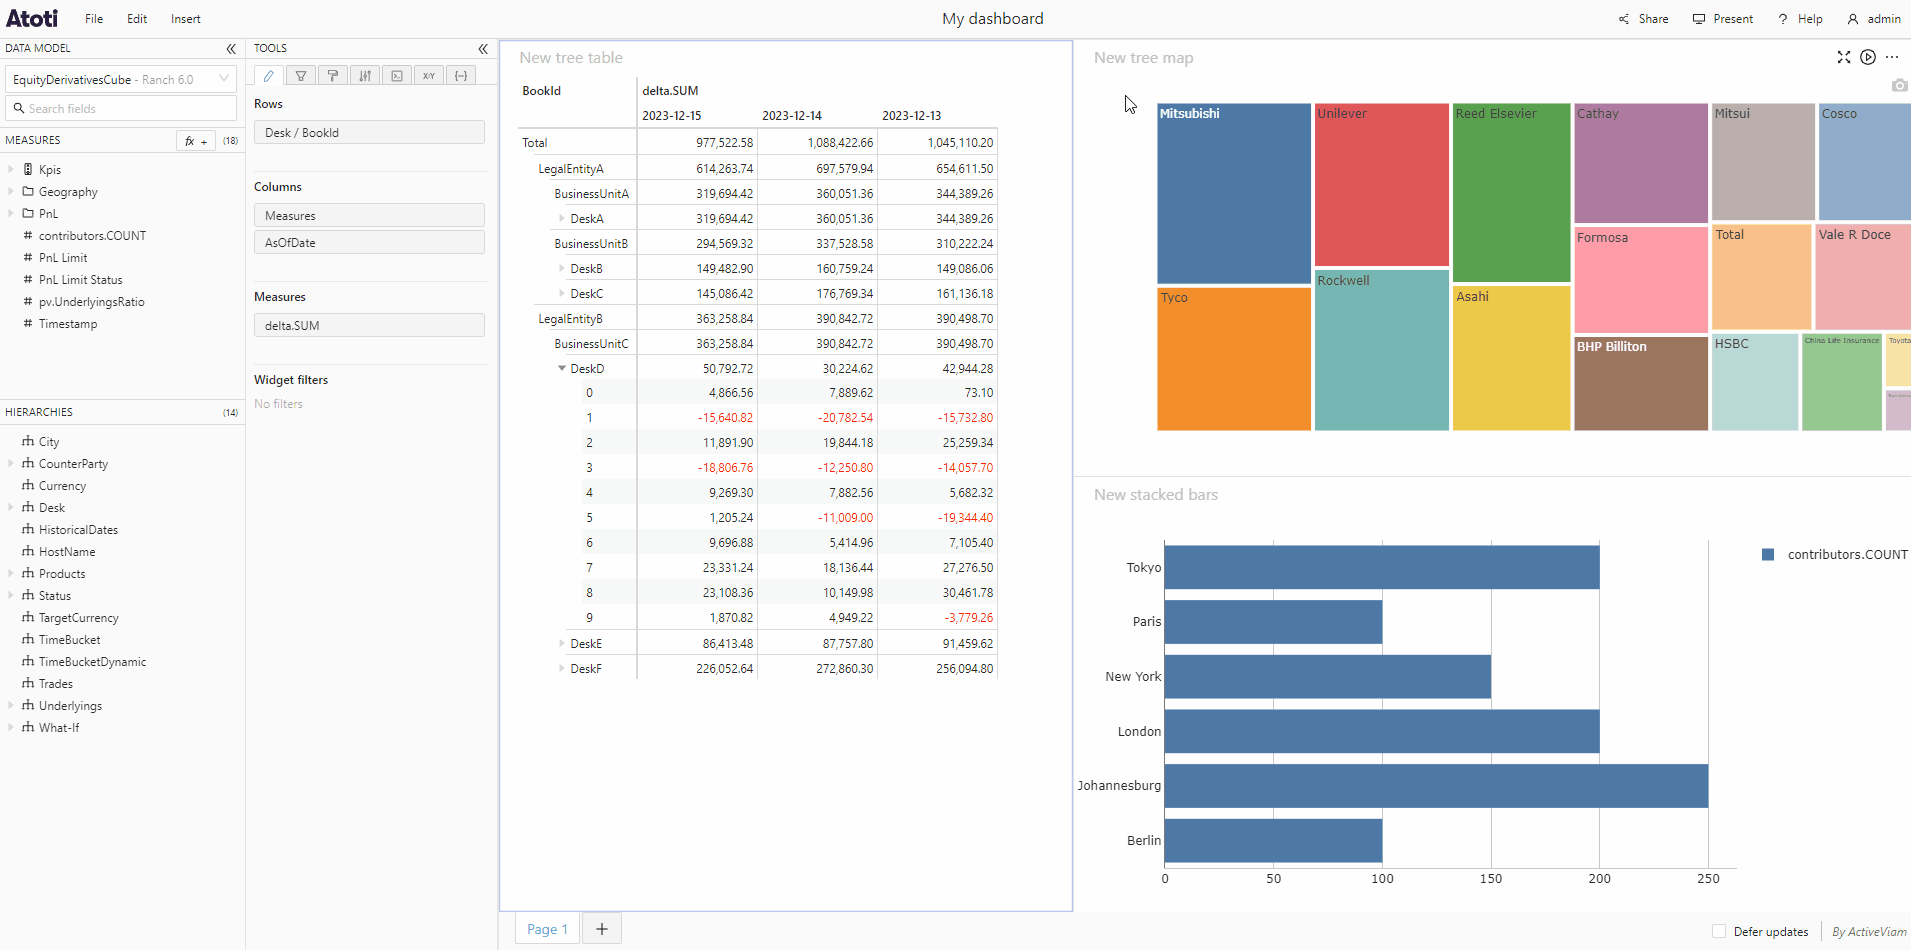Image resolution: width=1911 pixels, height=950 pixels.
Task: Open the tree map more options menu
Action: (x=1892, y=57)
